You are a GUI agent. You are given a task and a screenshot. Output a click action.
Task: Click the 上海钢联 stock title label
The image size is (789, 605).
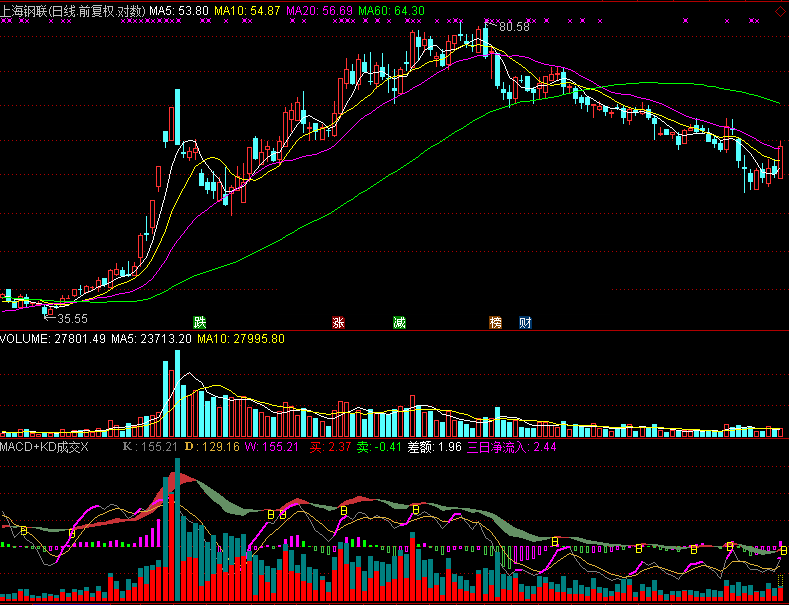coord(30,10)
